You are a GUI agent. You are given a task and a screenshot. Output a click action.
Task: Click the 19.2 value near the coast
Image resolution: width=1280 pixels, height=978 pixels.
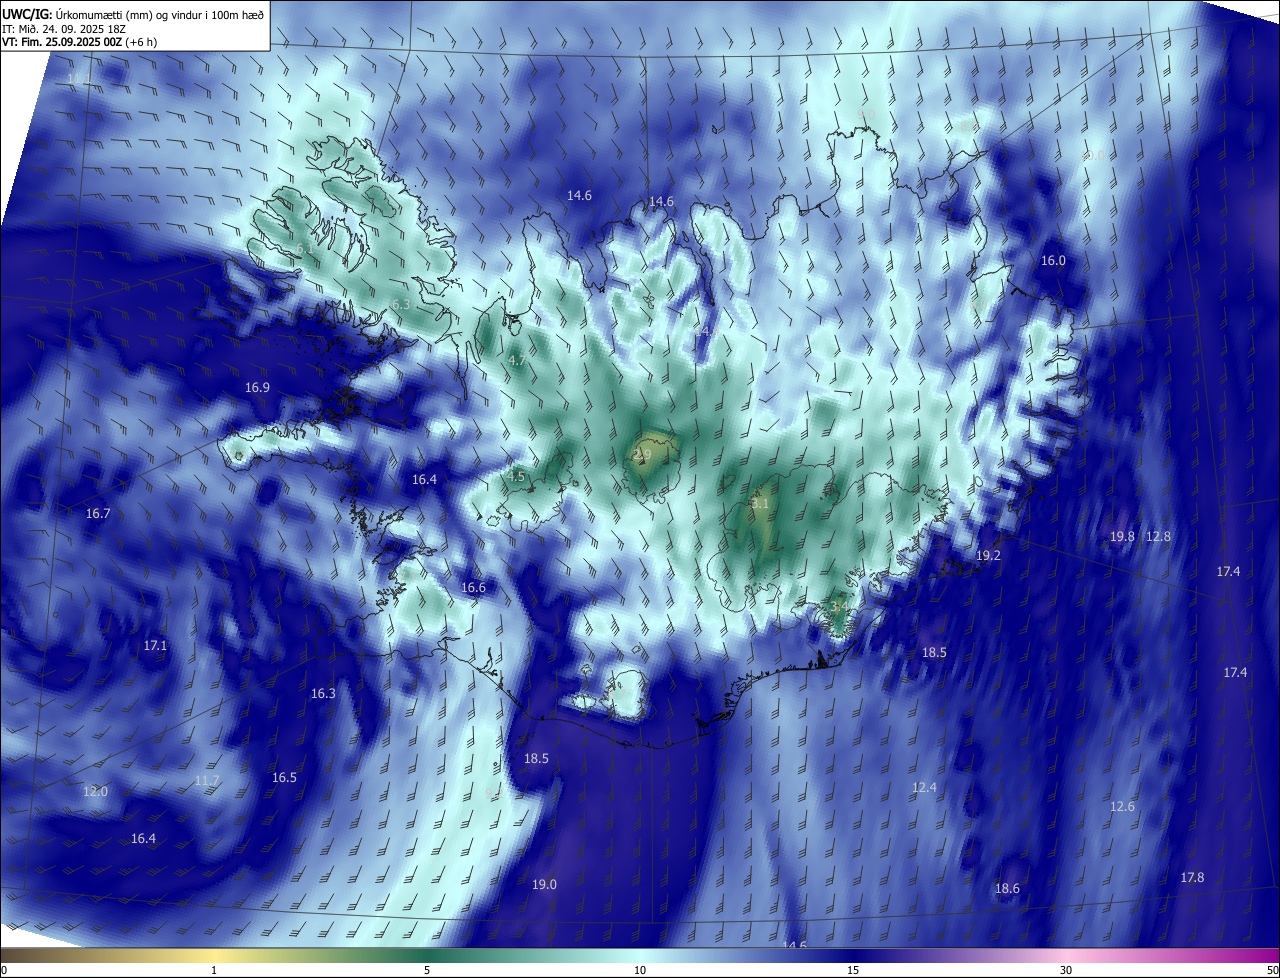point(988,555)
